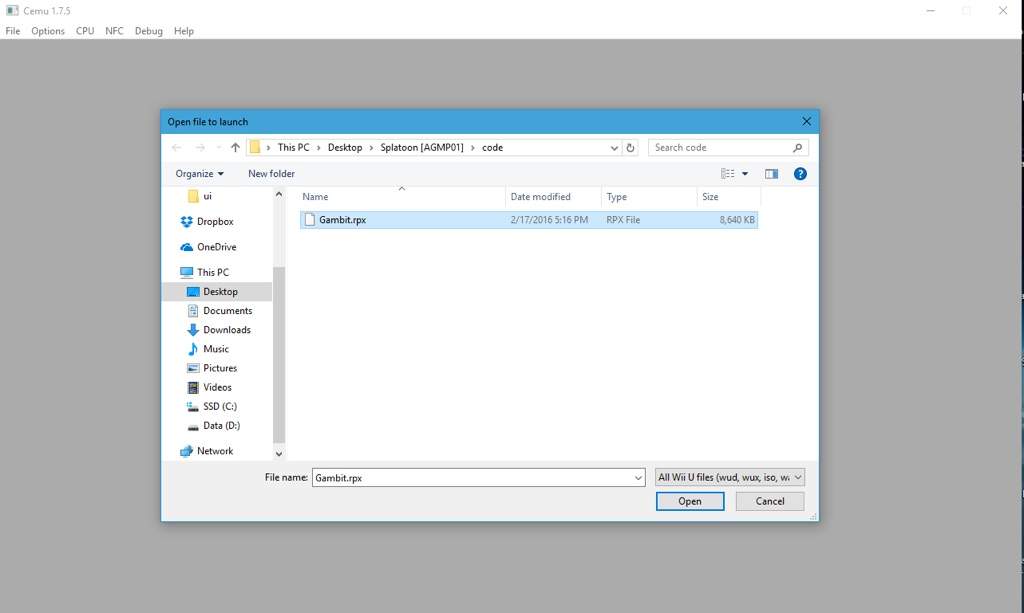
Task: Click the 8,640 KB size cell
Action: (737, 220)
